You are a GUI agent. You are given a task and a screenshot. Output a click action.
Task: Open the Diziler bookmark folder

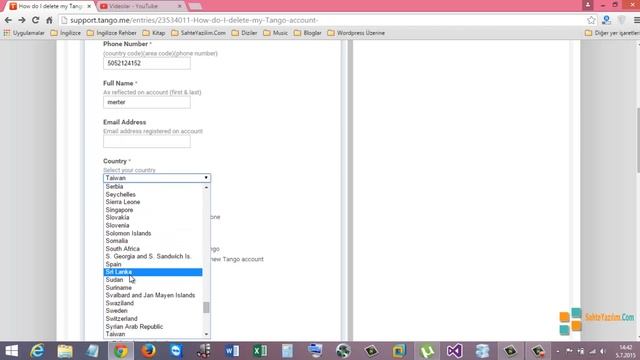point(244,33)
